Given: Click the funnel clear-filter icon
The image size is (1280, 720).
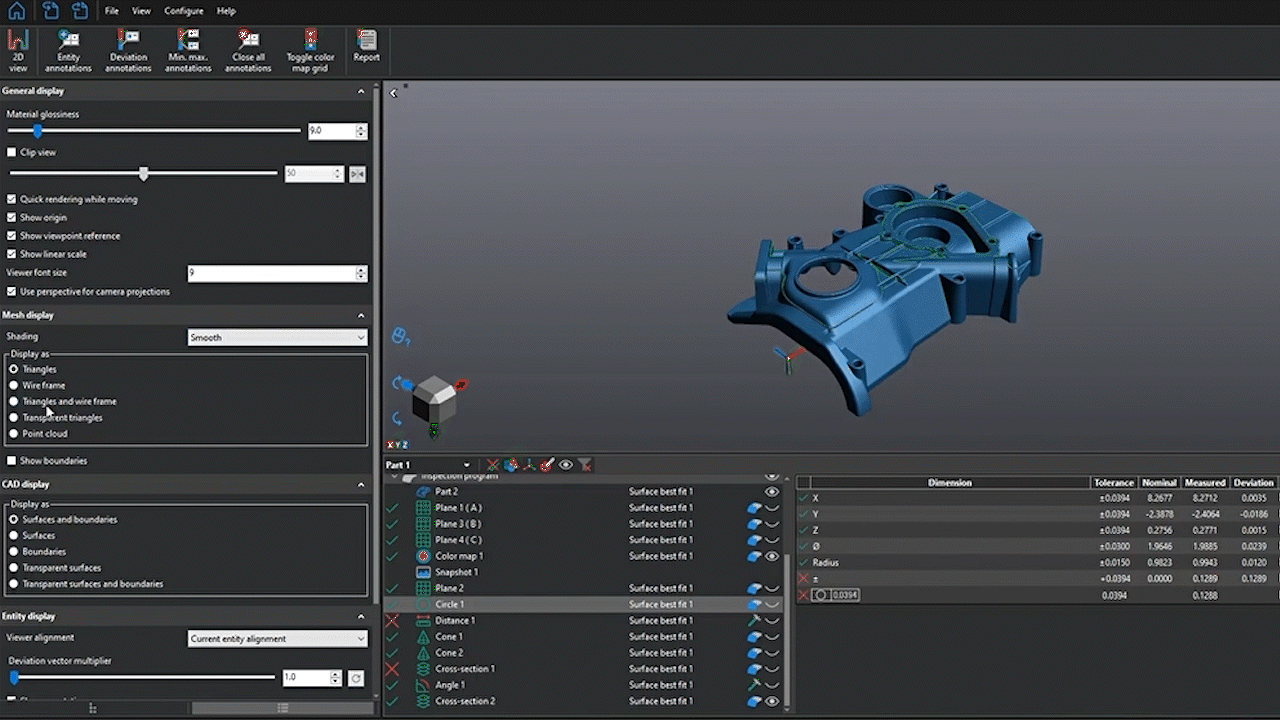Looking at the screenshot, I should tap(585, 465).
